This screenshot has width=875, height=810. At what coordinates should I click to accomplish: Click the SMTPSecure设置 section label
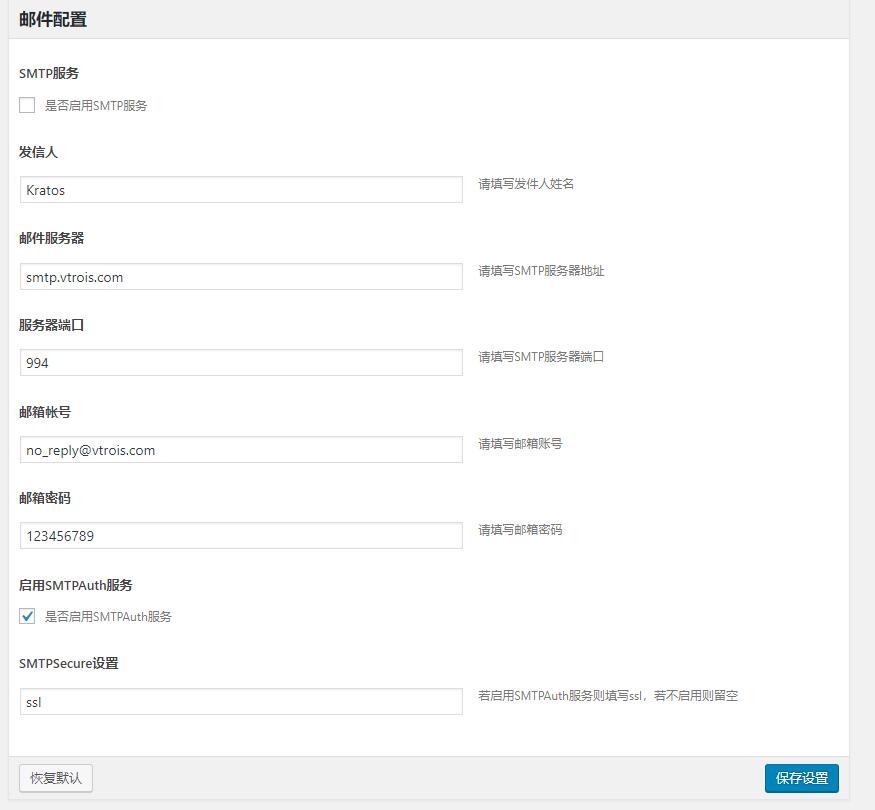69,663
